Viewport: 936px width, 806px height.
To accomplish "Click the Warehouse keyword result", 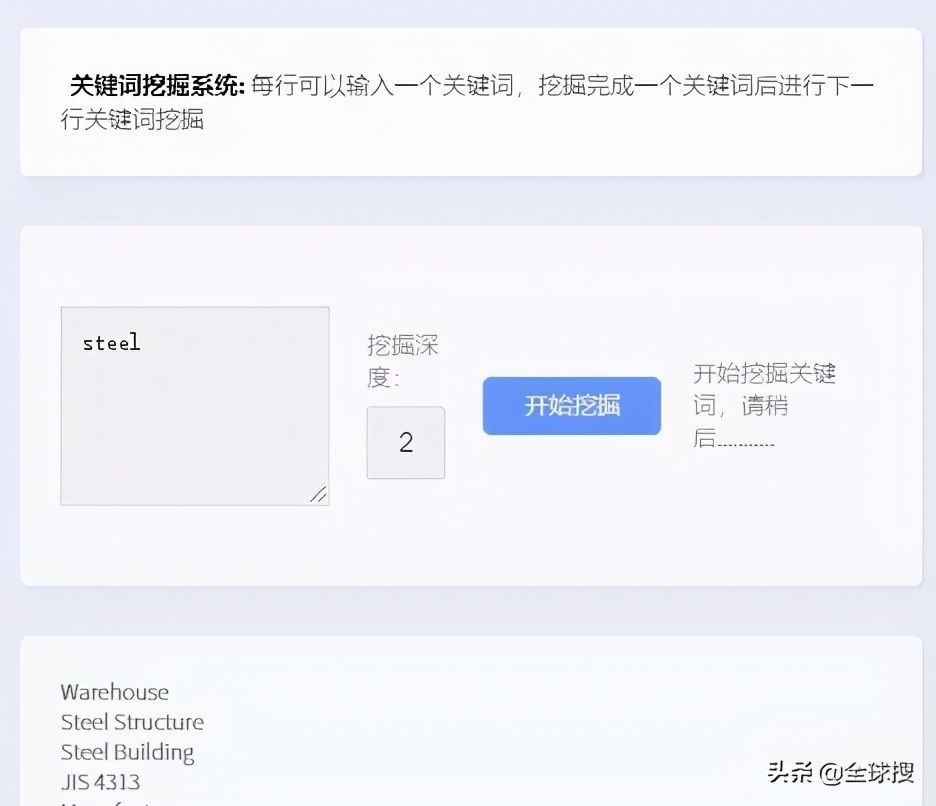I will click(x=113, y=691).
